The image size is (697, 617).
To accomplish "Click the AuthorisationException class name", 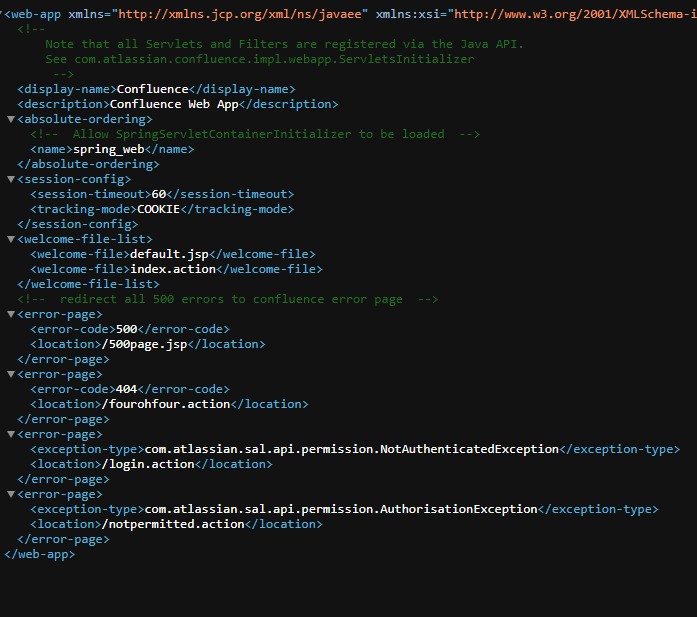I will (341, 509).
